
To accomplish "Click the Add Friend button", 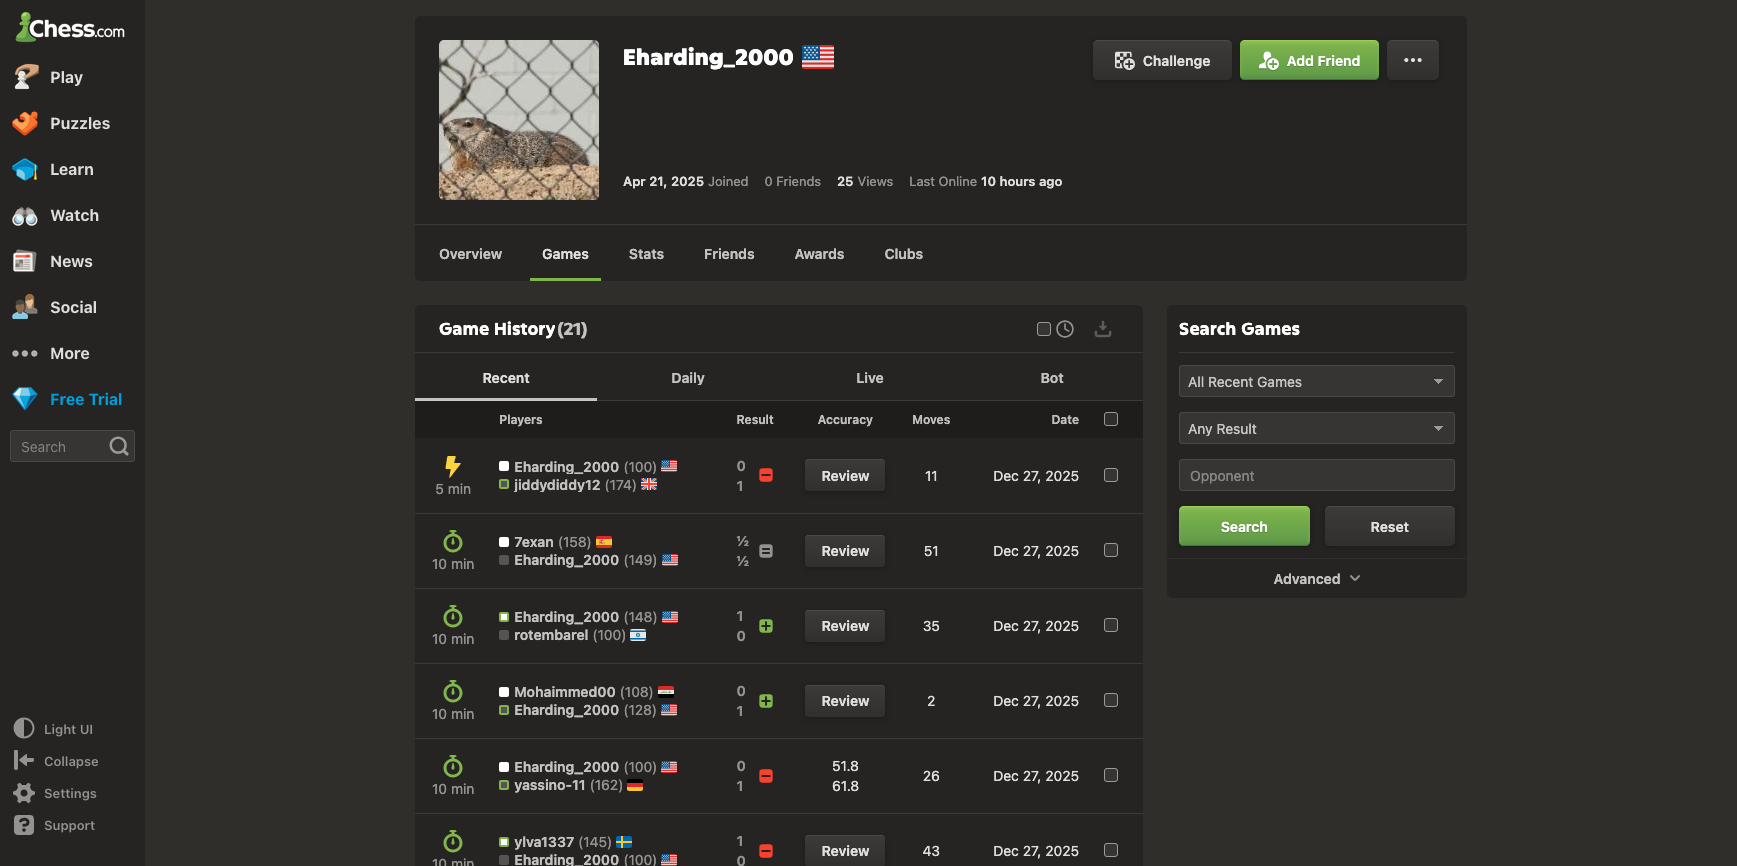I will tap(1308, 60).
